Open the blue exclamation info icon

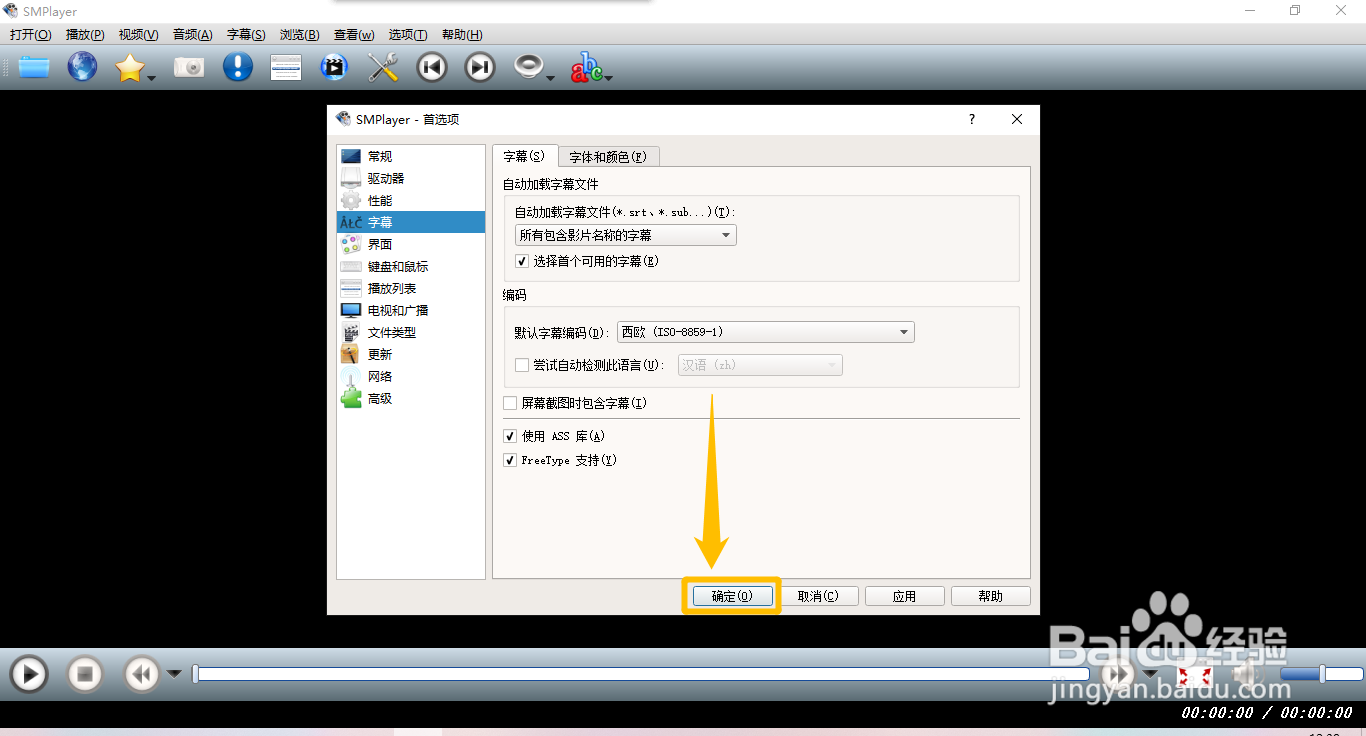pos(237,67)
